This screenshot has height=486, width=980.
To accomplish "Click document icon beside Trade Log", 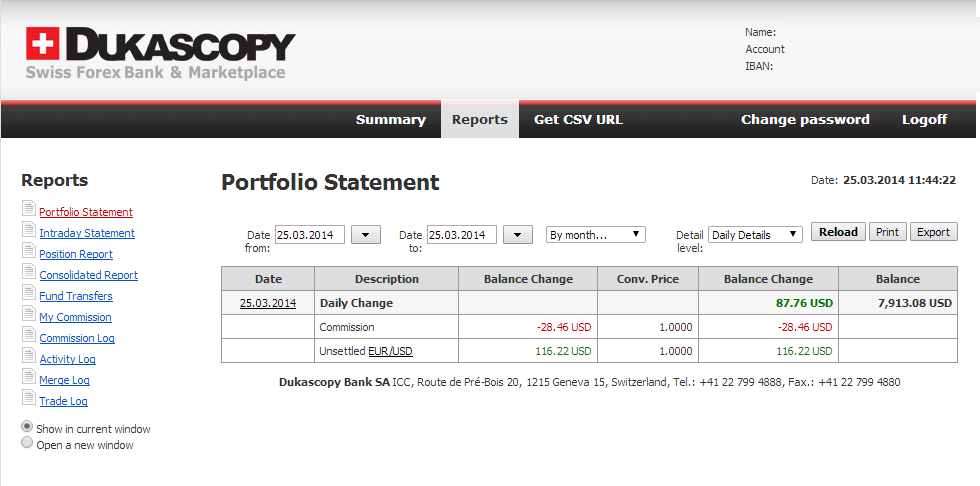I will coord(29,397).
